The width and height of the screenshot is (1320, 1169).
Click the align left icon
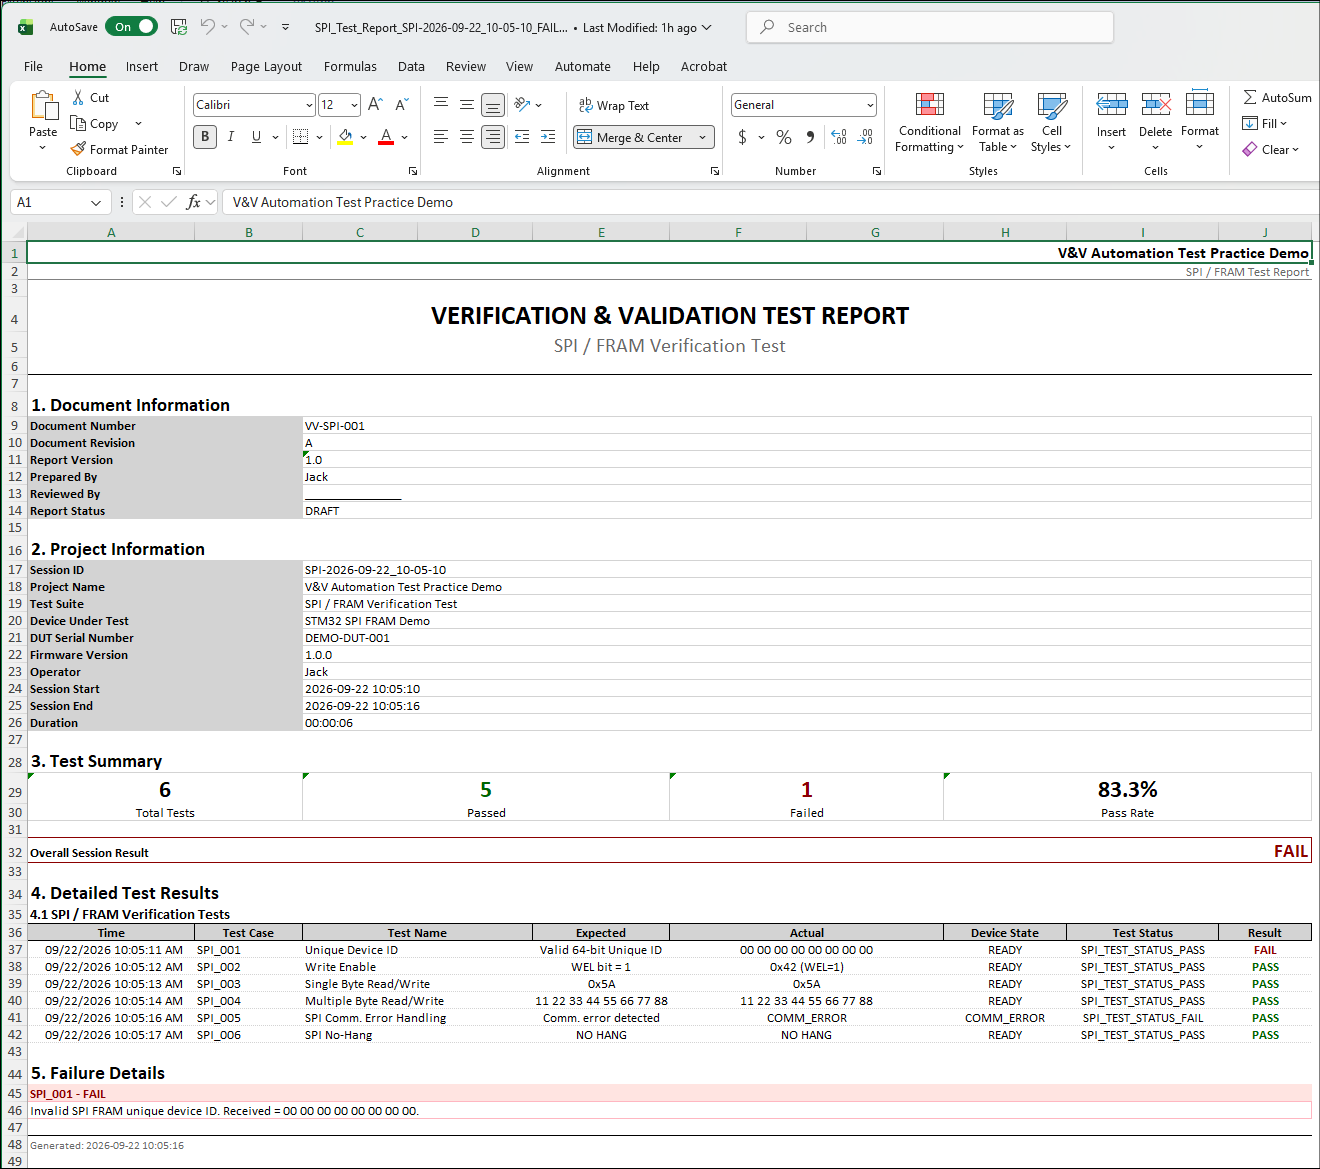coord(441,137)
